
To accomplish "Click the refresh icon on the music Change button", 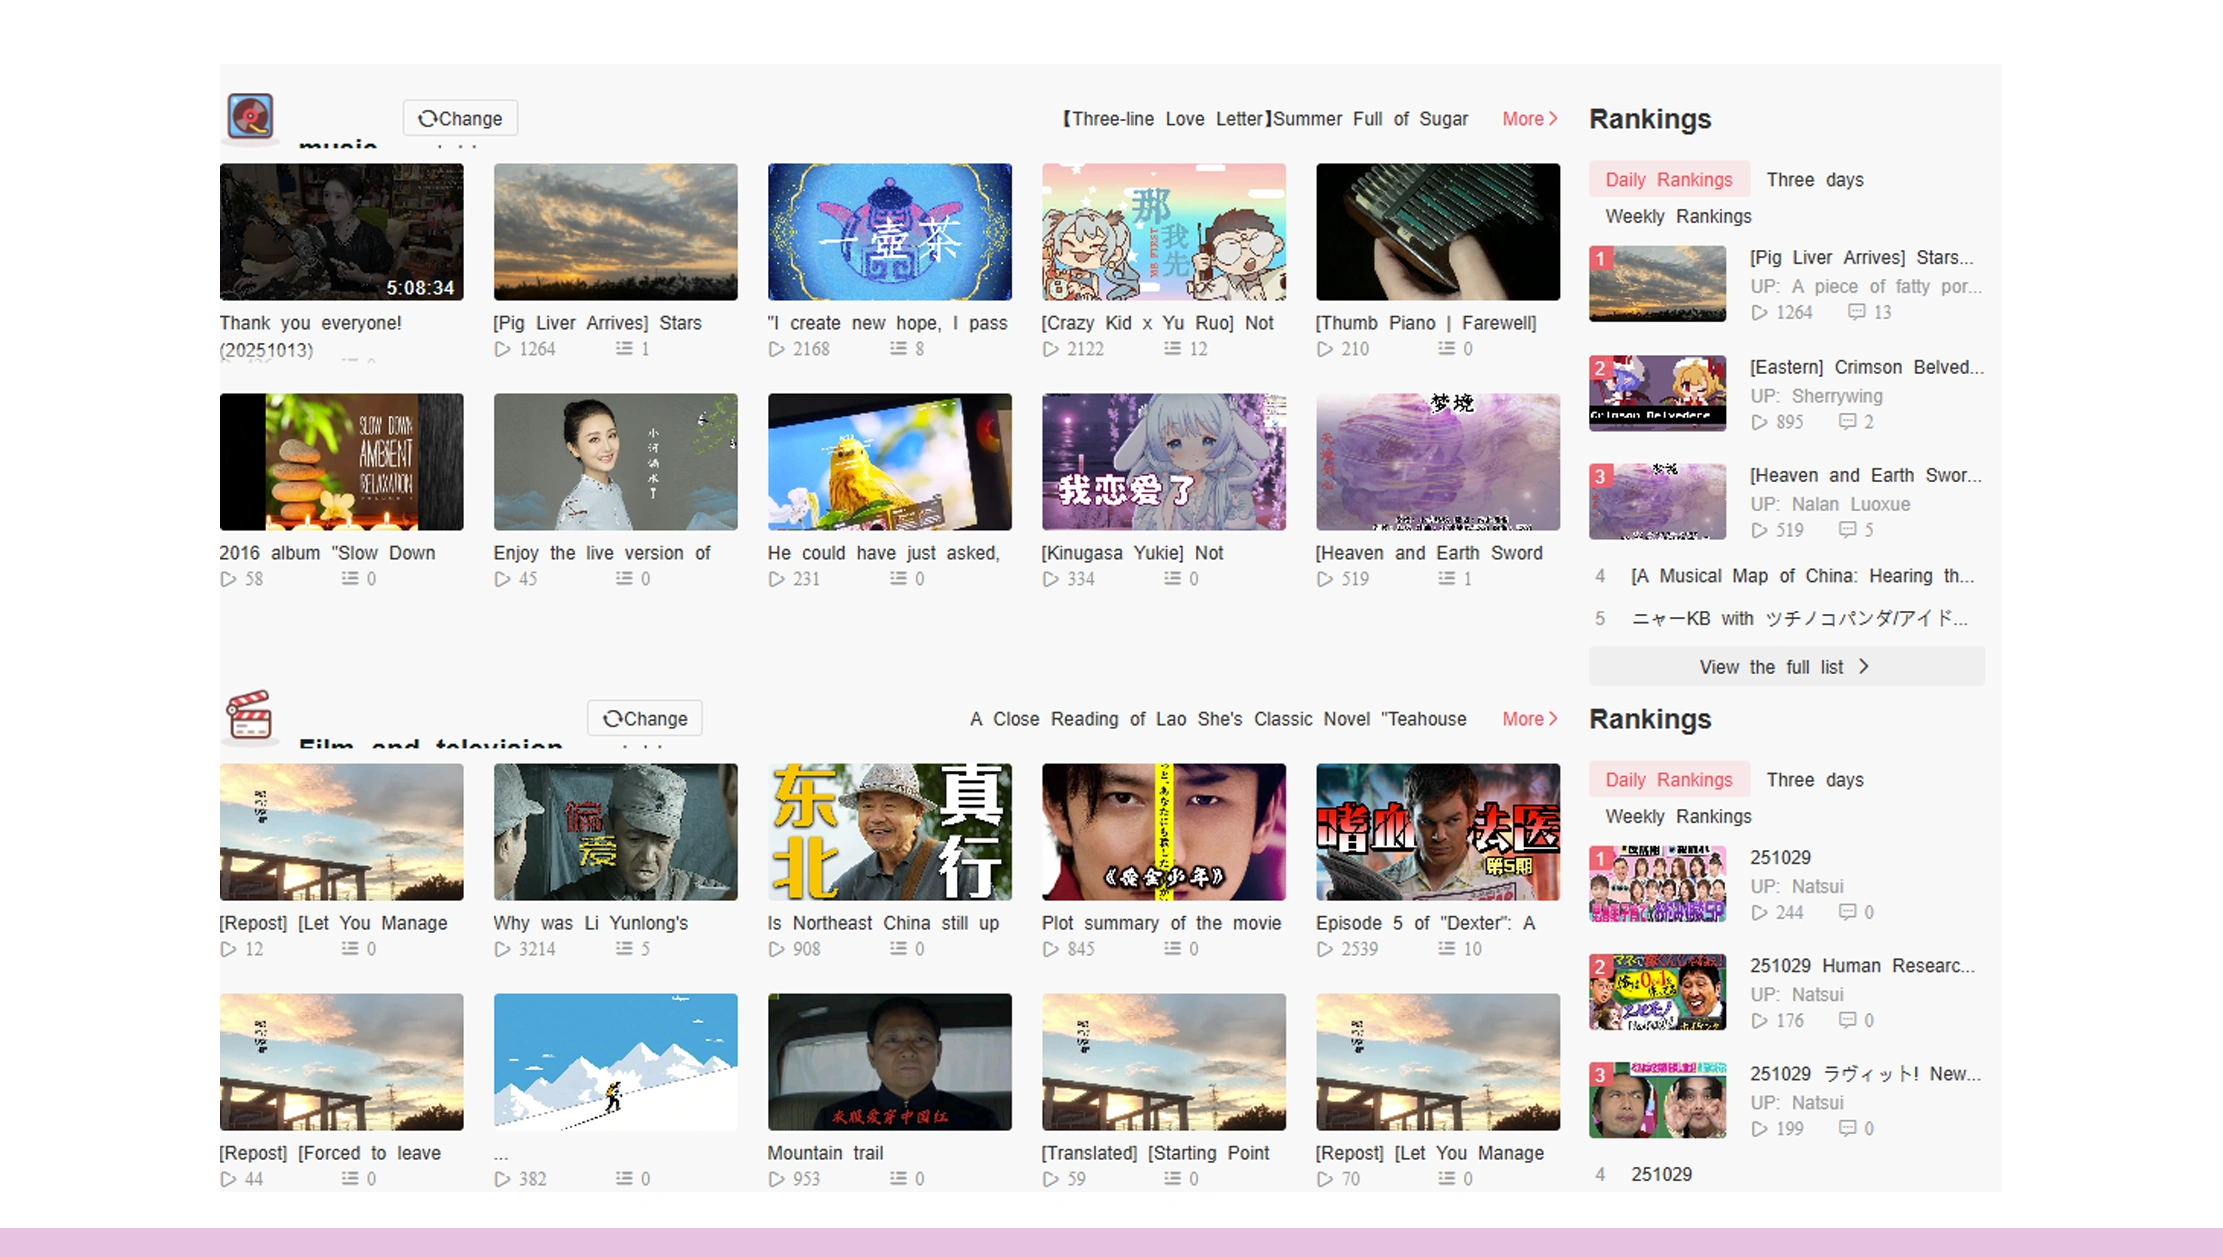I will (x=427, y=118).
